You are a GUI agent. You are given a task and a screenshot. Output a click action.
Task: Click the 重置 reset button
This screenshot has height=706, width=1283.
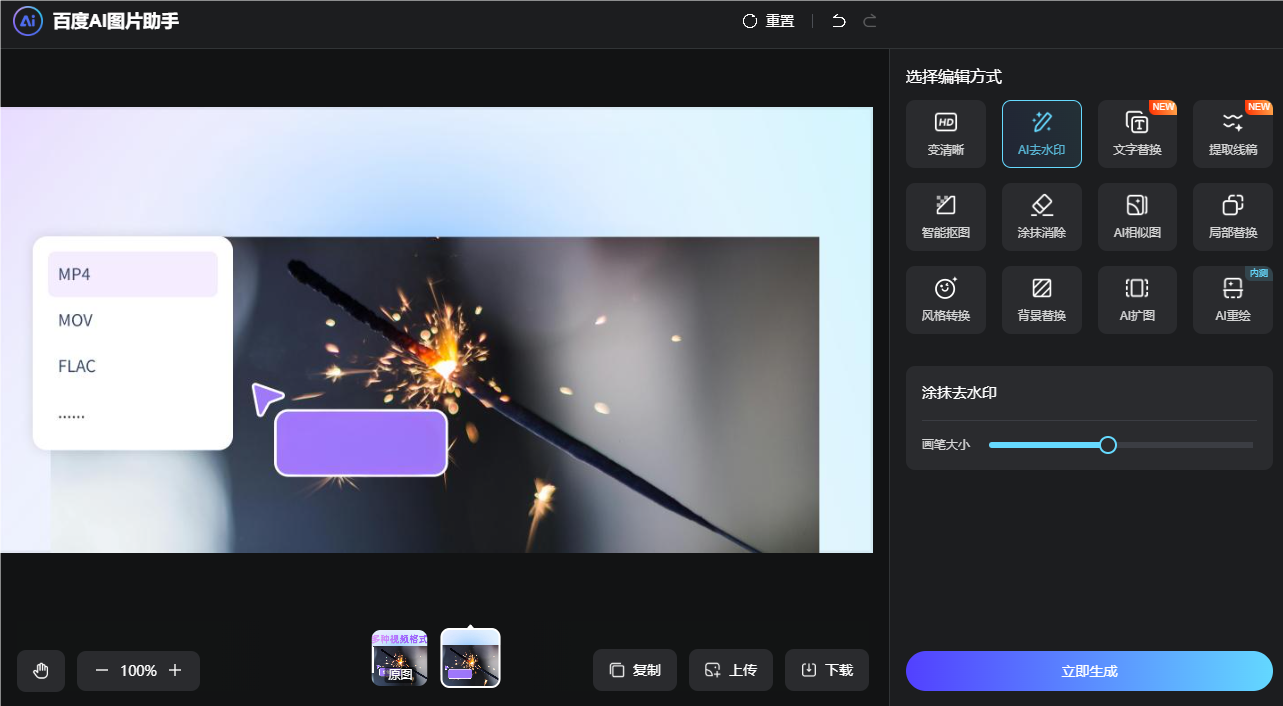tap(768, 21)
